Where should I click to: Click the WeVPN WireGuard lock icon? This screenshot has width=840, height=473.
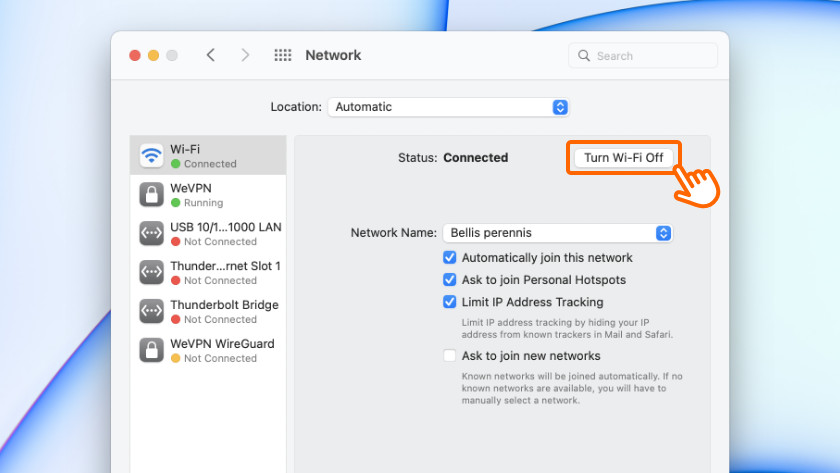point(151,350)
